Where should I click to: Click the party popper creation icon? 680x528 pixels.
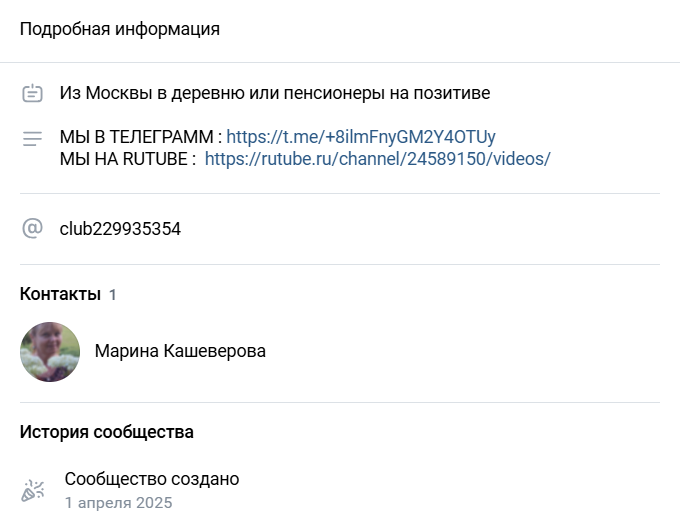[32, 490]
